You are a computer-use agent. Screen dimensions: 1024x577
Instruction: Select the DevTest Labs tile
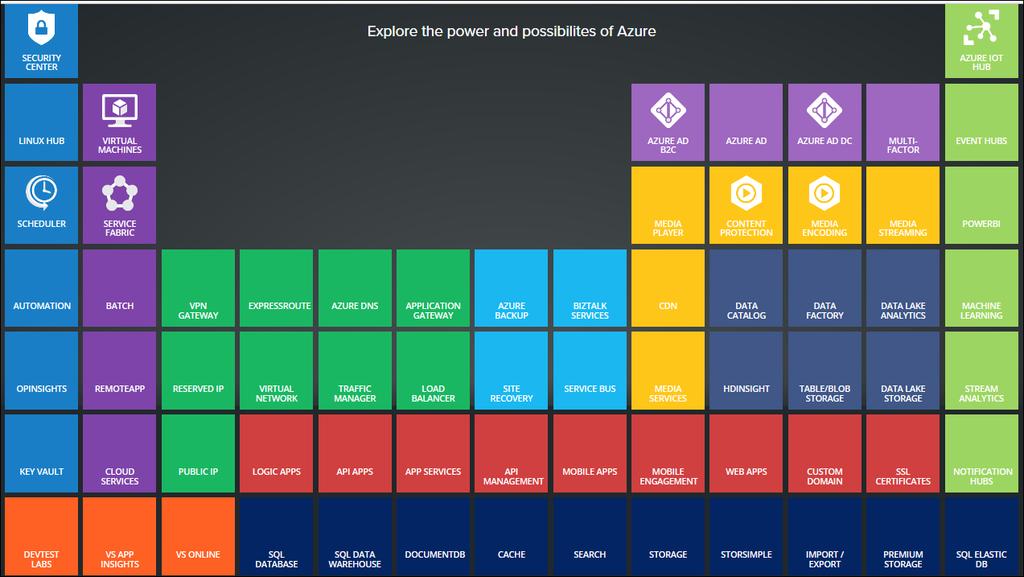tap(41, 537)
